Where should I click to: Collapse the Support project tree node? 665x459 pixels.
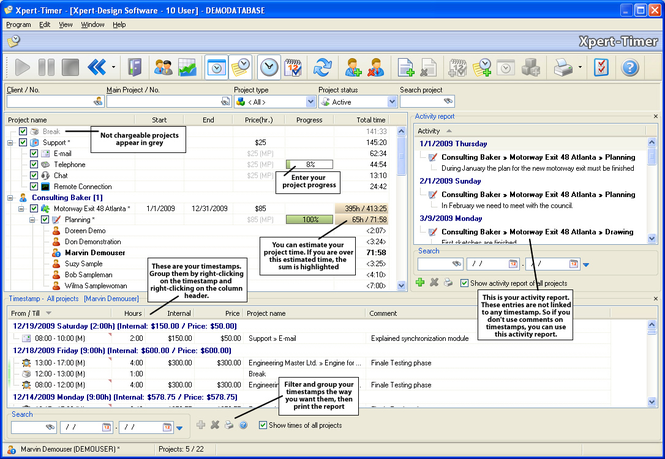(10, 143)
